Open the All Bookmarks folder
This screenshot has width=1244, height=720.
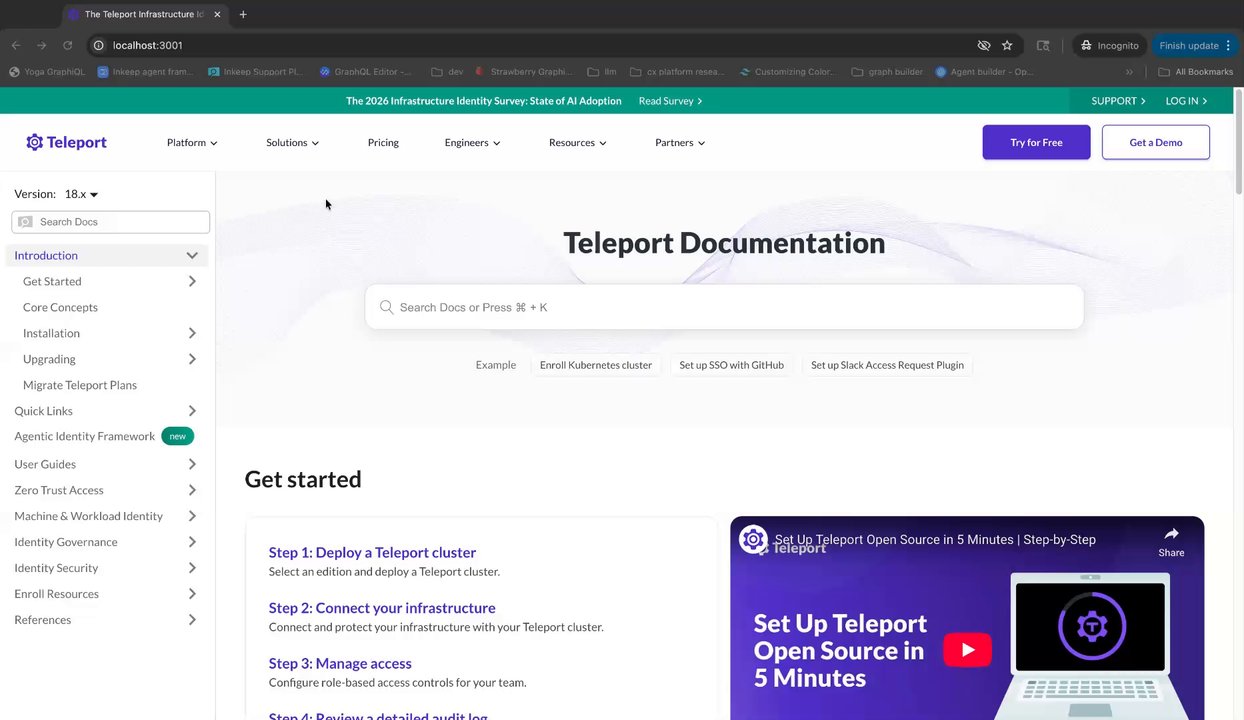tap(1195, 72)
